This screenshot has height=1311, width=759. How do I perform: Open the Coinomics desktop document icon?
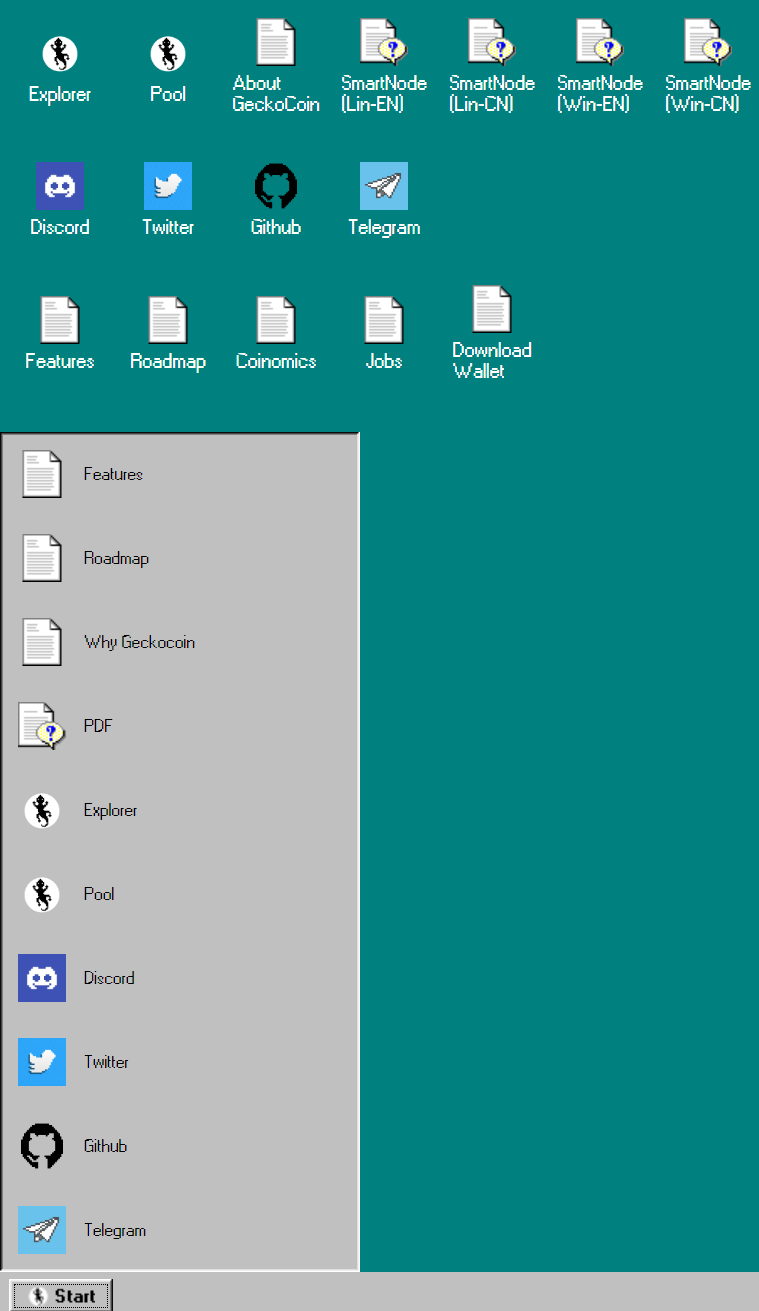coord(276,320)
